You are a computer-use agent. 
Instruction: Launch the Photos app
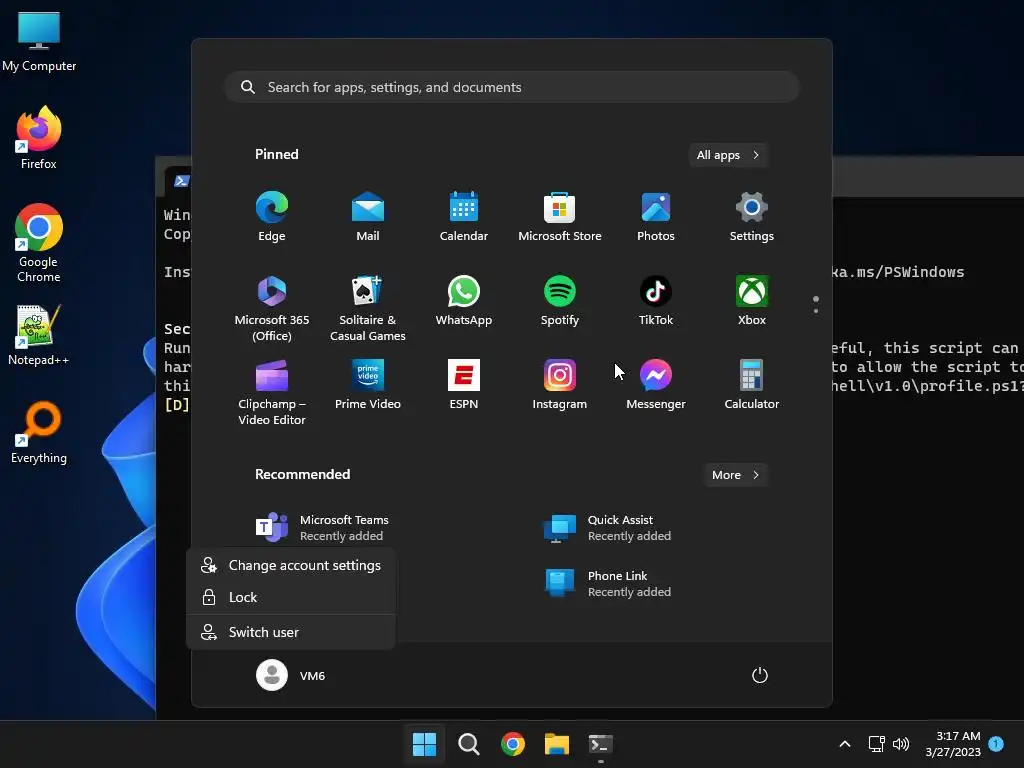point(656,217)
